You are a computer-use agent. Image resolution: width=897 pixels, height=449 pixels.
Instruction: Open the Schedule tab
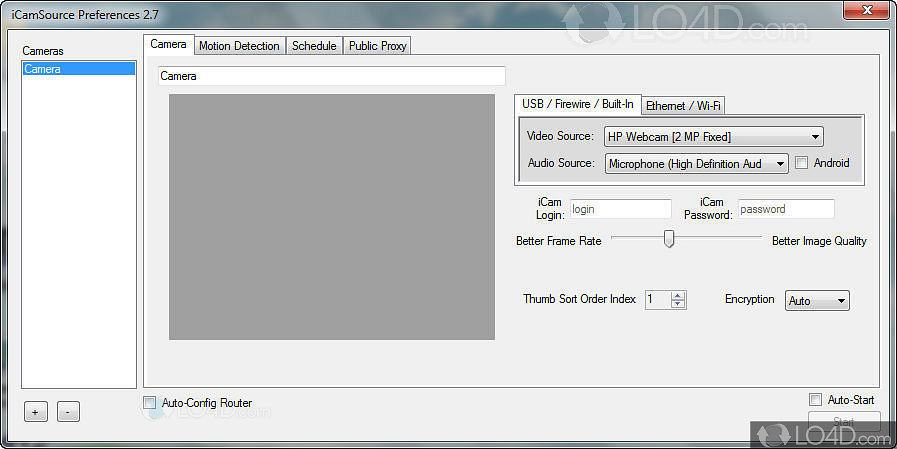[x=313, y=46]
